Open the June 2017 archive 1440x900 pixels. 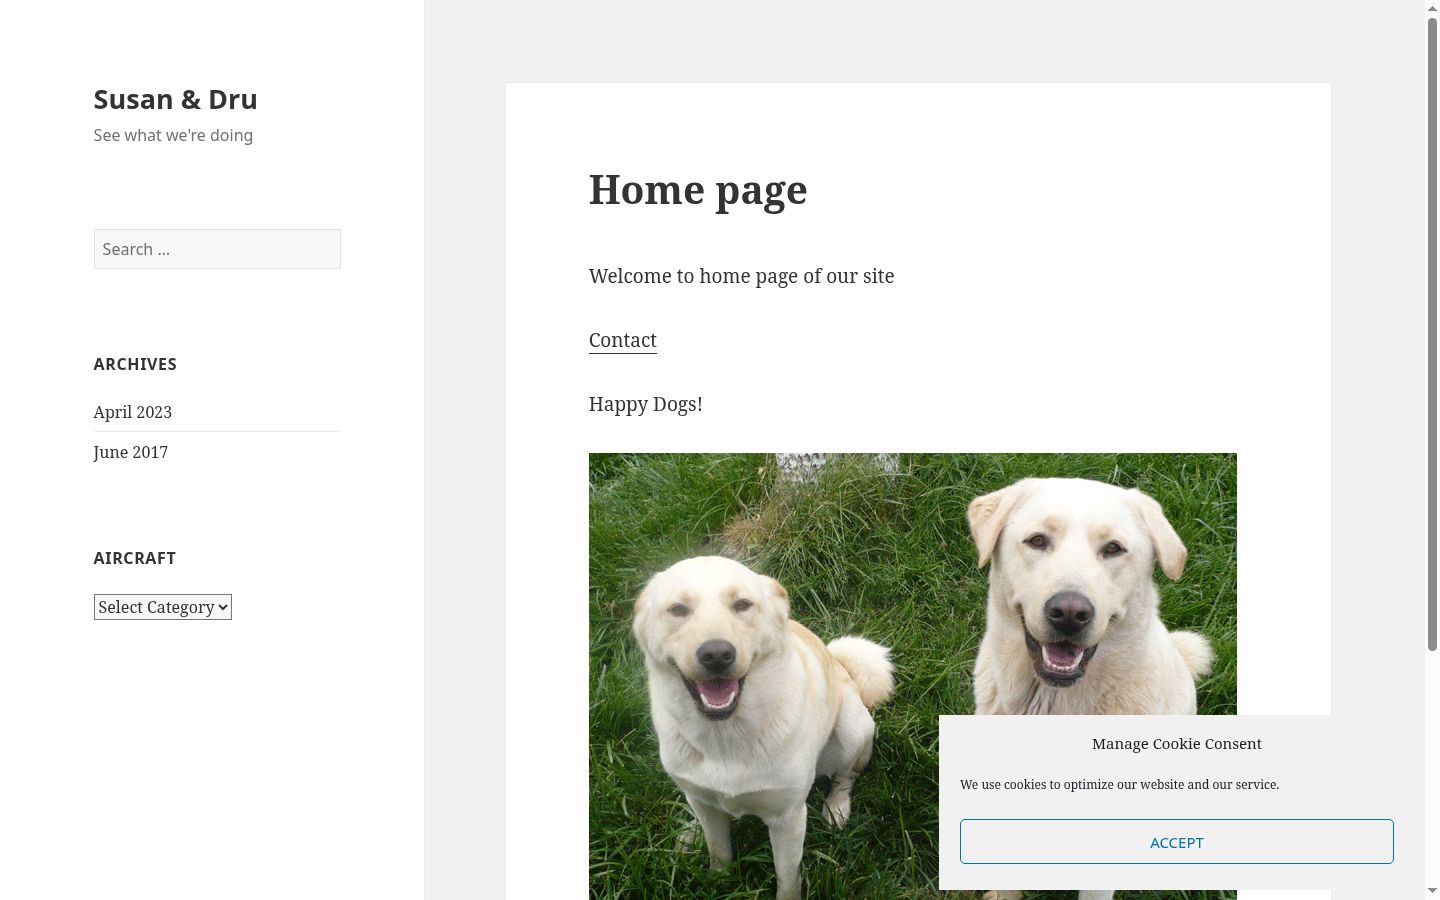(131, 452)
